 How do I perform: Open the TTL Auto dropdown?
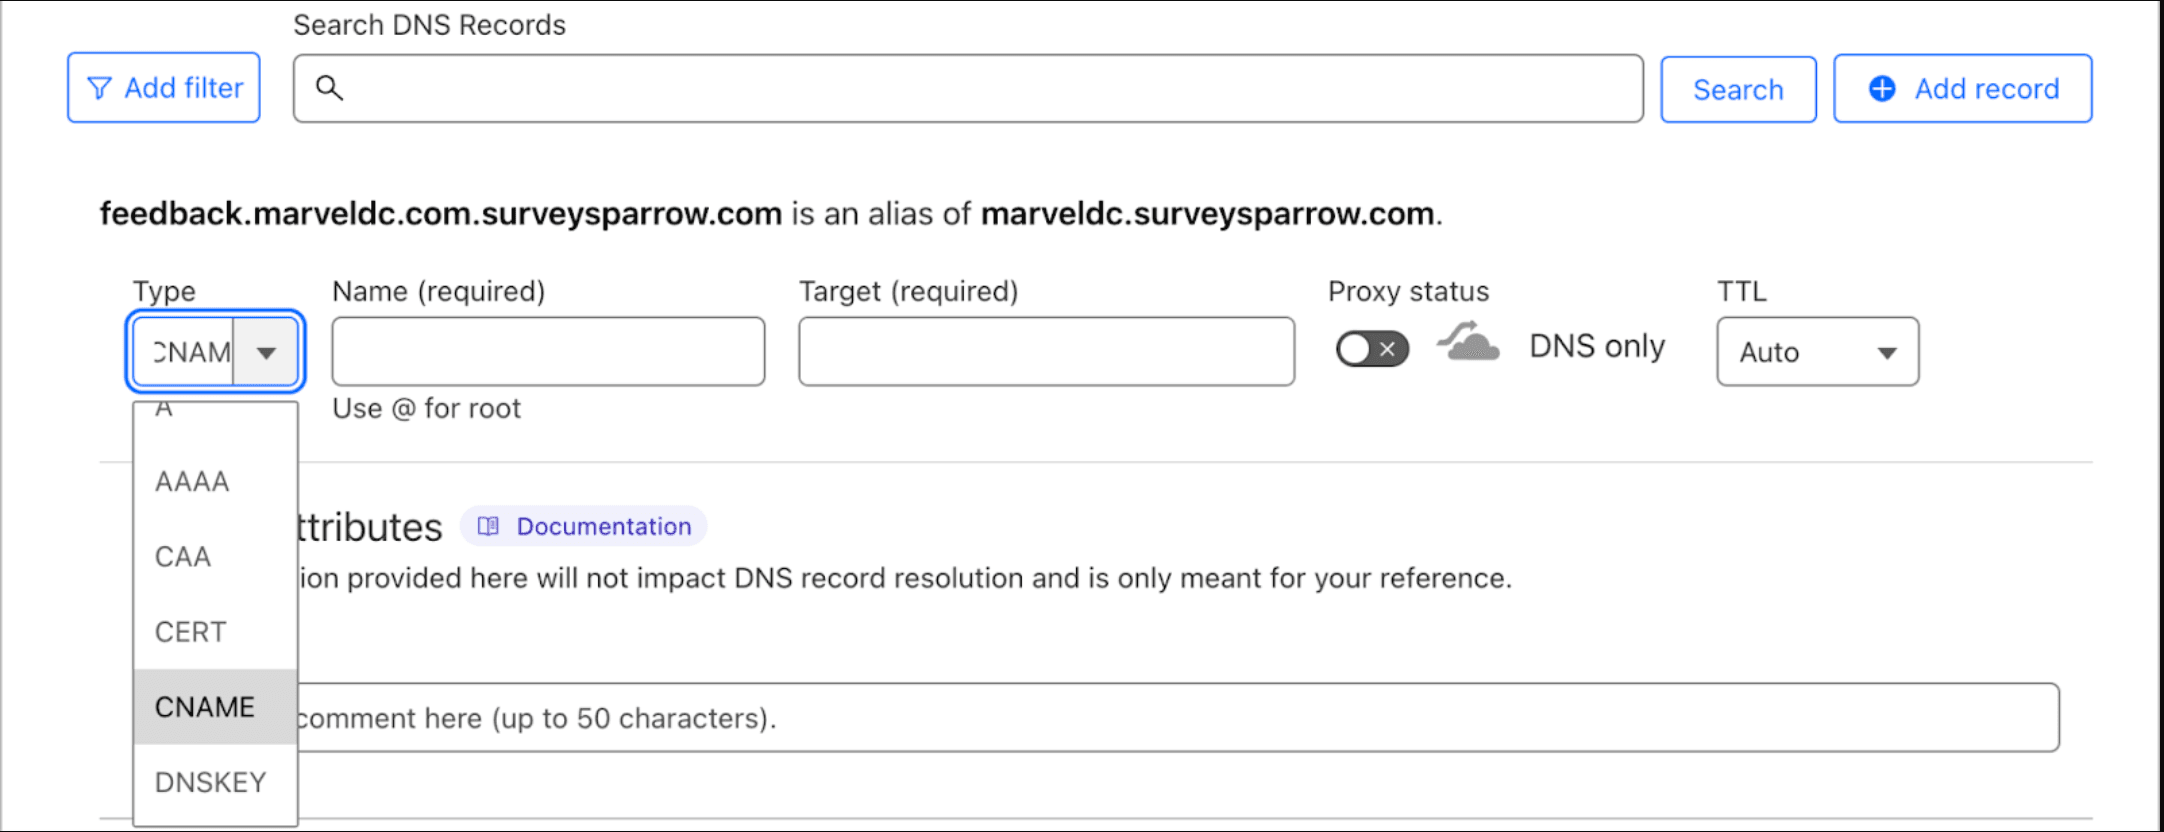click(1817, 352)
